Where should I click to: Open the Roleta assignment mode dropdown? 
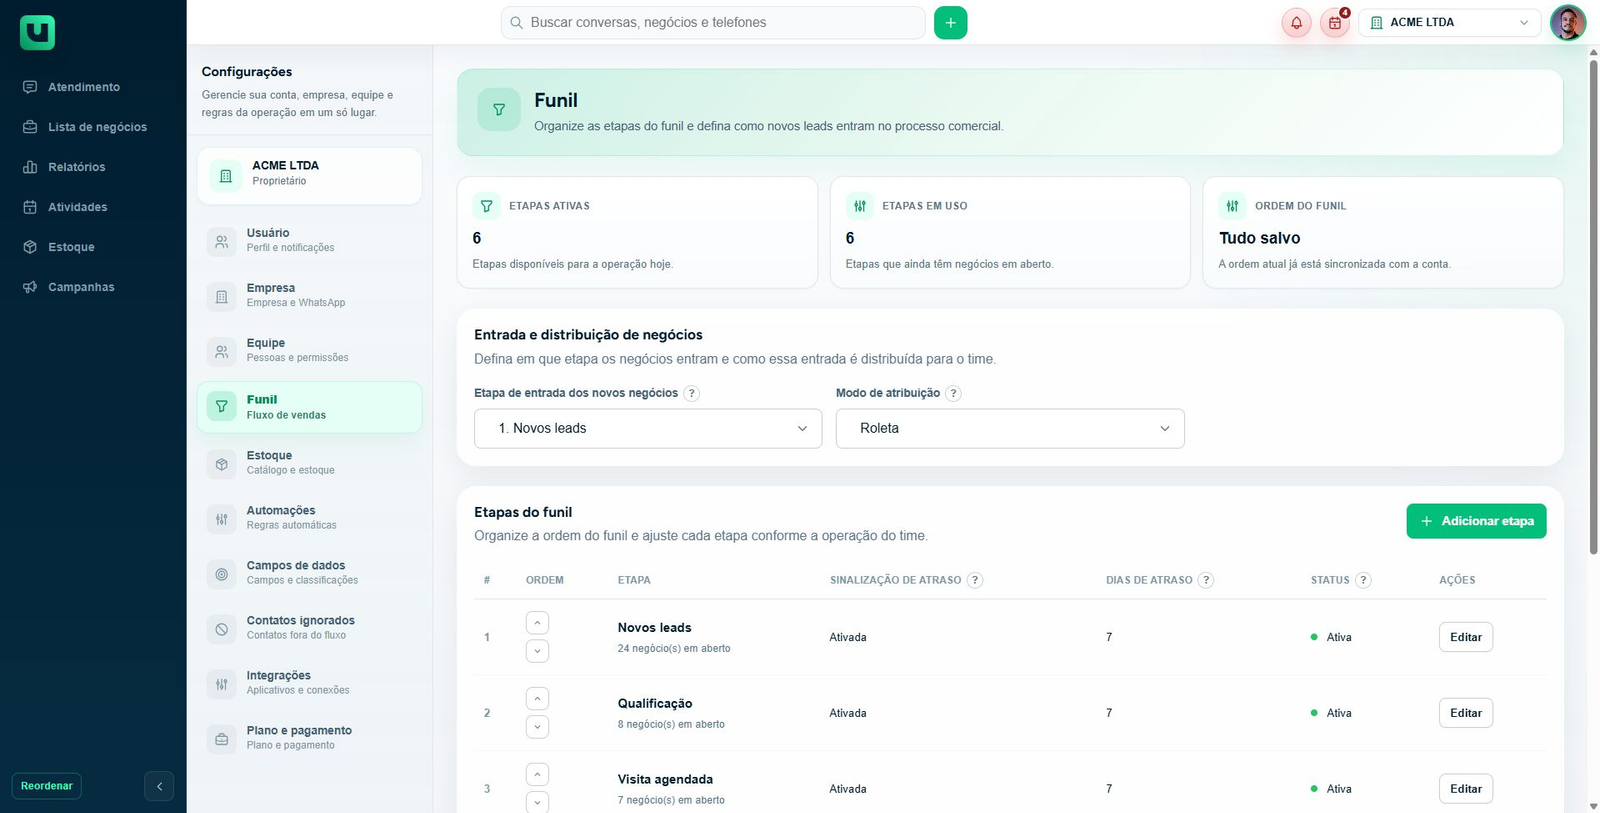[x=1010, y=428]
